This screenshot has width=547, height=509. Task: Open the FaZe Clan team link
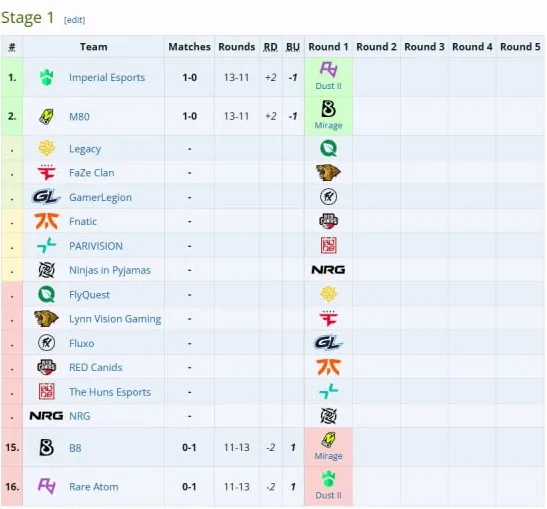91,173
